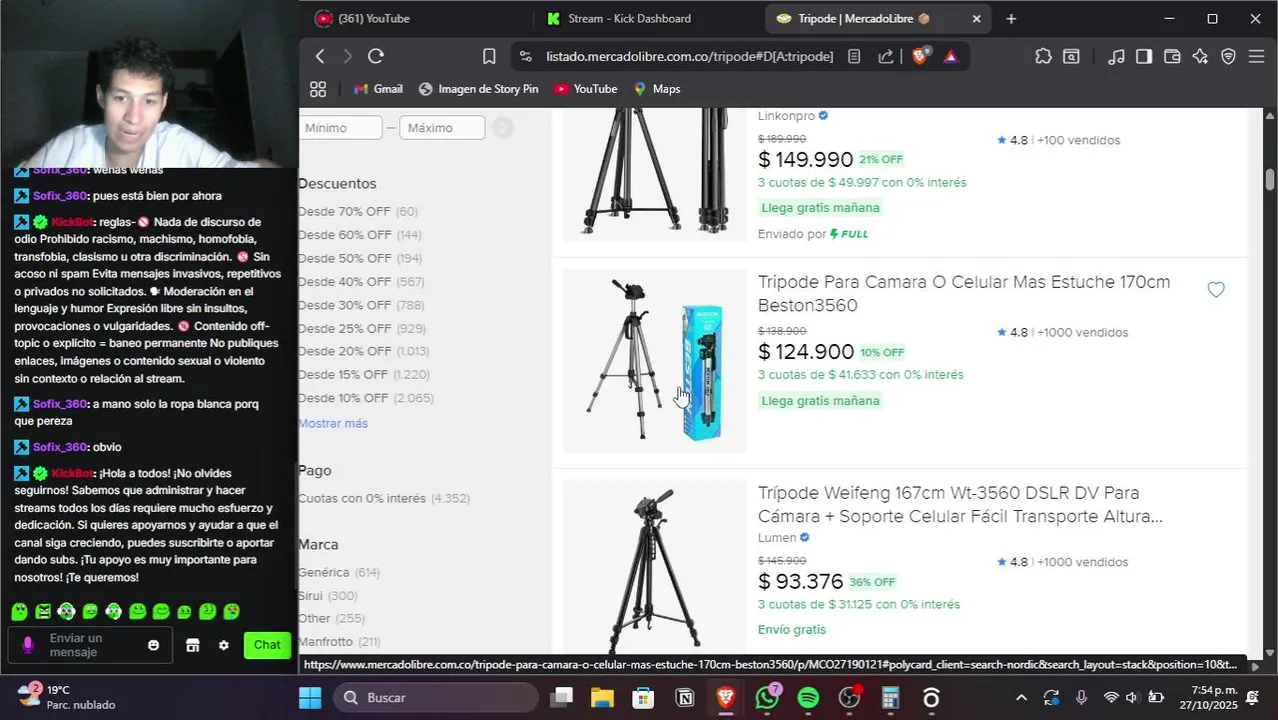
Task: Open reader mode icon in address bar
Action: 854,57
